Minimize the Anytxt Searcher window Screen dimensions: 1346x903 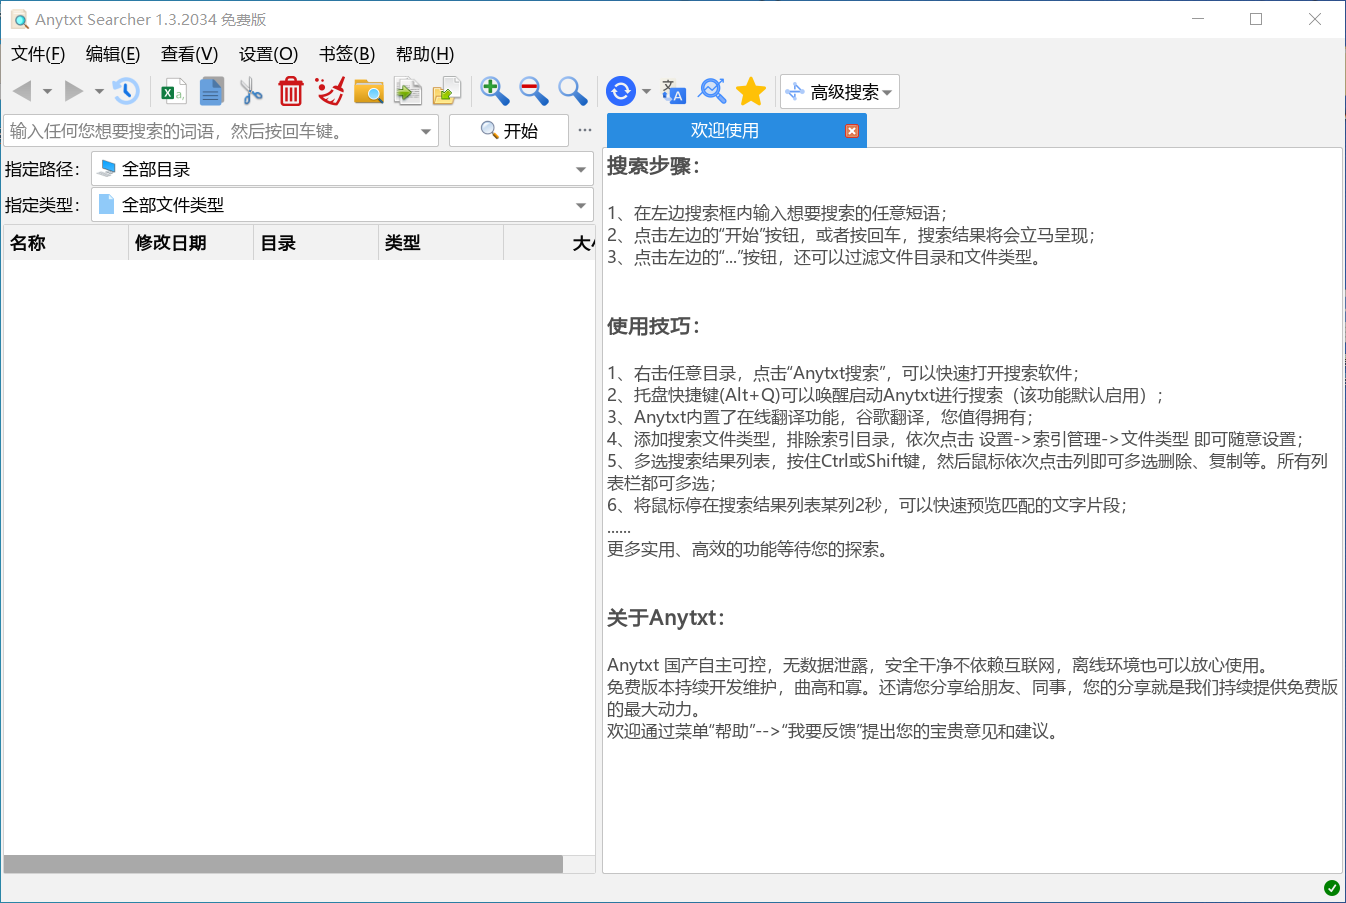[x=1198, y=19]
